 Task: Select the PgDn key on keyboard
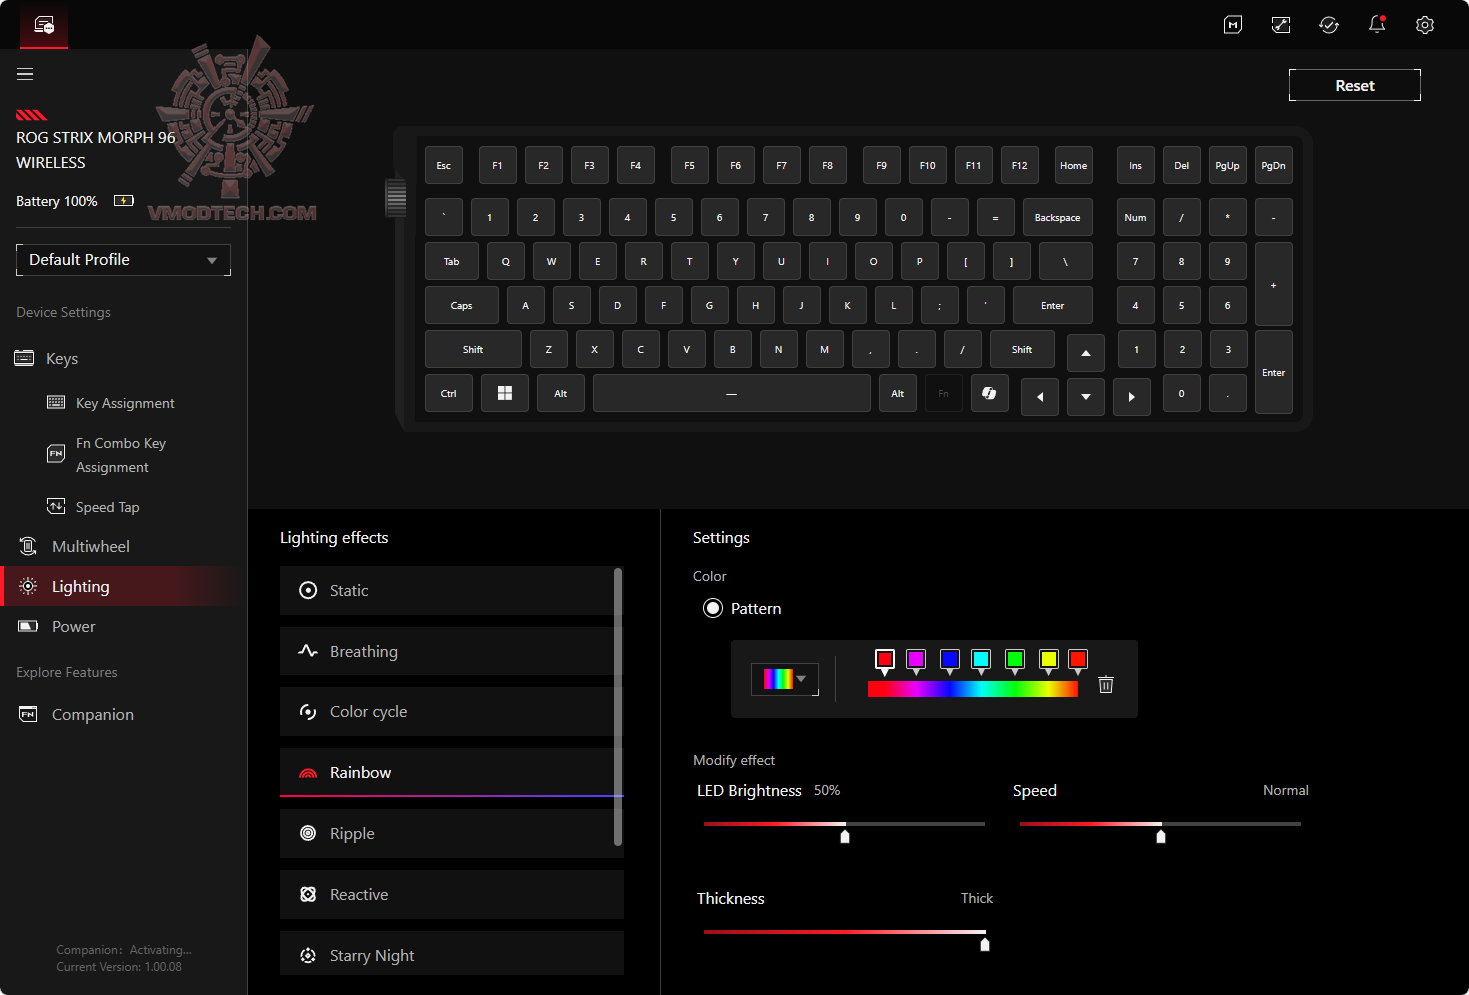click(1274, 165)
